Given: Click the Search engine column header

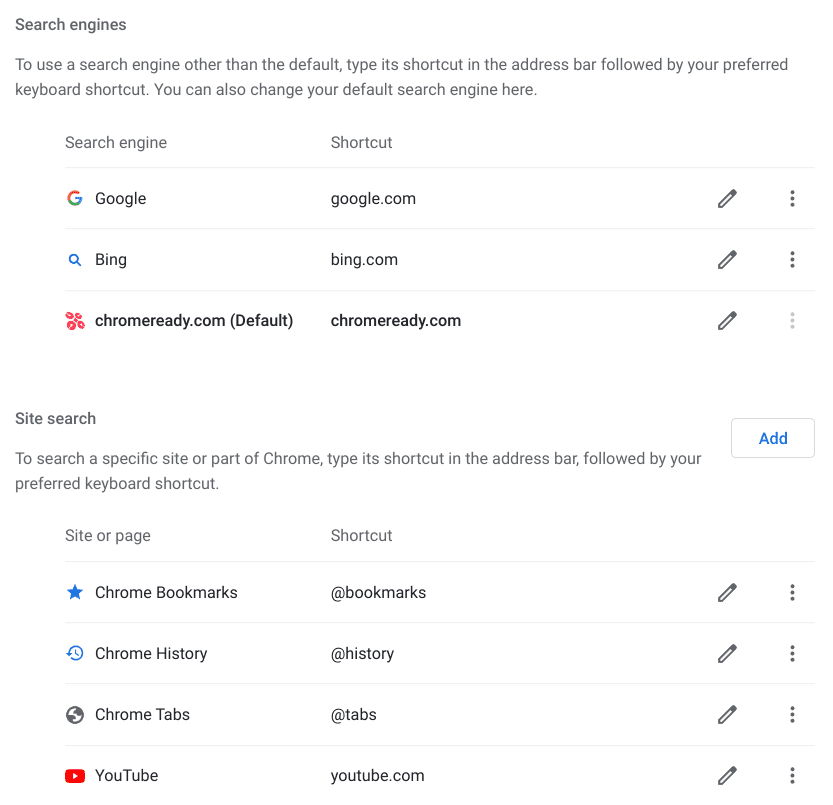Looking at the screenshot, I should [116, 142].
